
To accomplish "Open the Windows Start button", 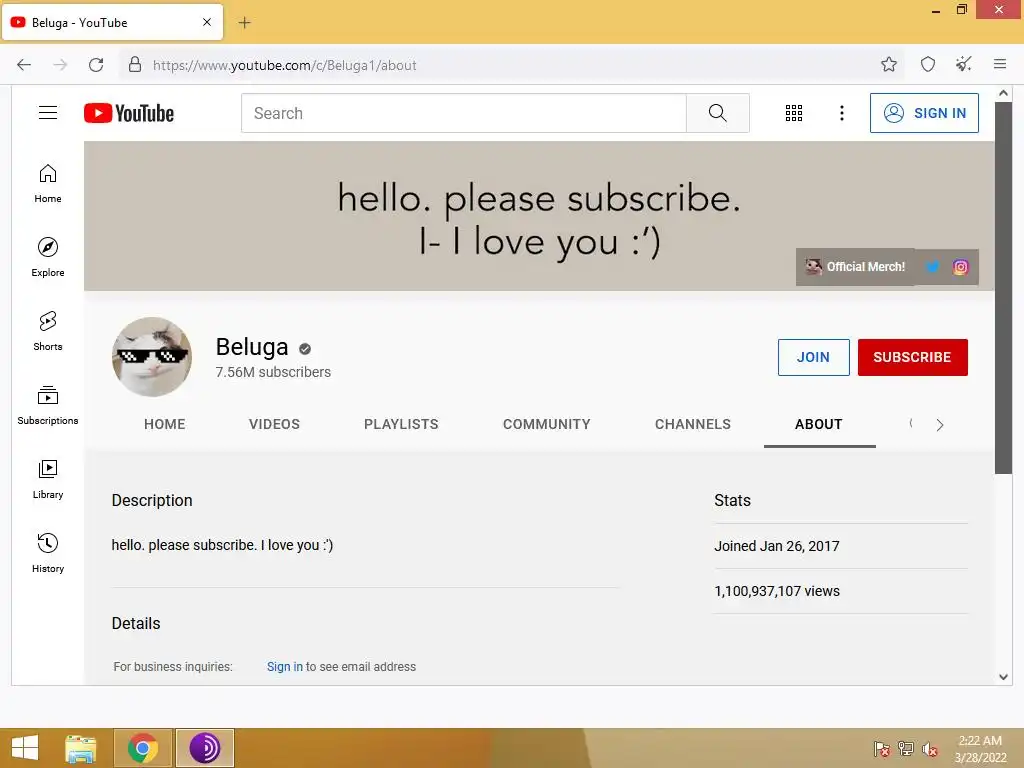I will click(x=25, y=748).
